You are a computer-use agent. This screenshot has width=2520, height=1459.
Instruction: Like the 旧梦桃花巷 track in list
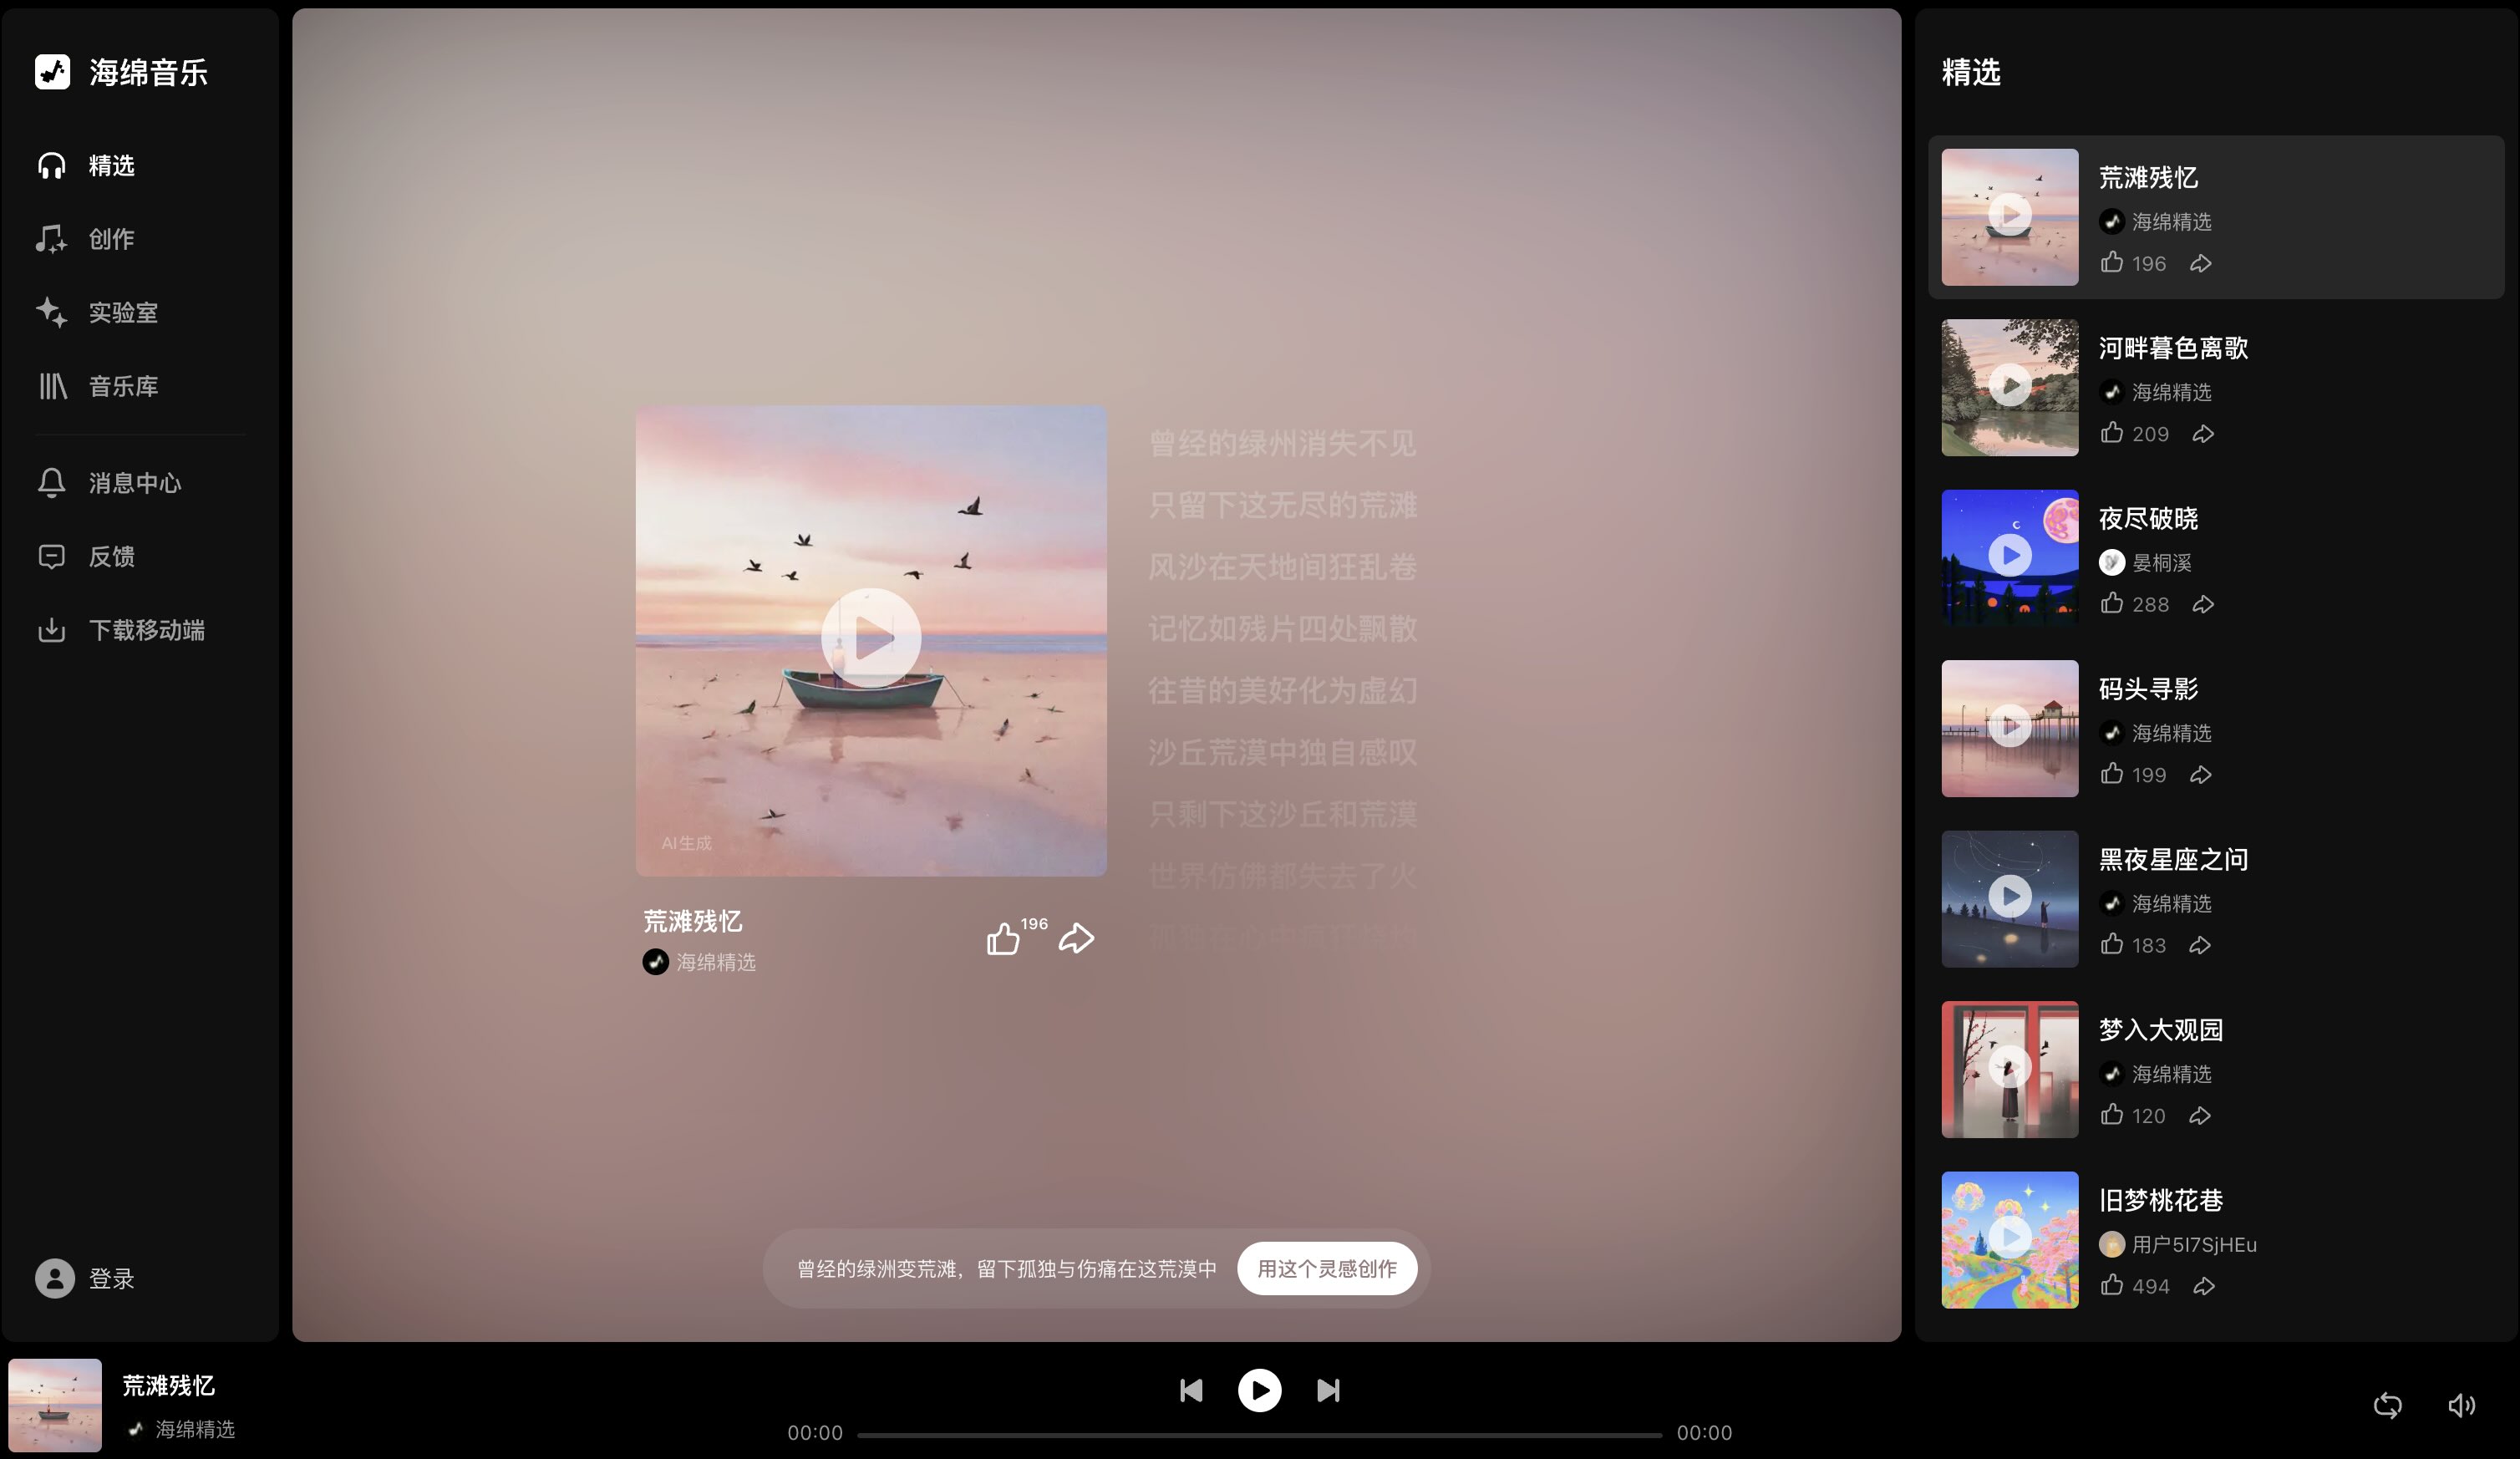pyautogui.click(x=2111, y=1285)
